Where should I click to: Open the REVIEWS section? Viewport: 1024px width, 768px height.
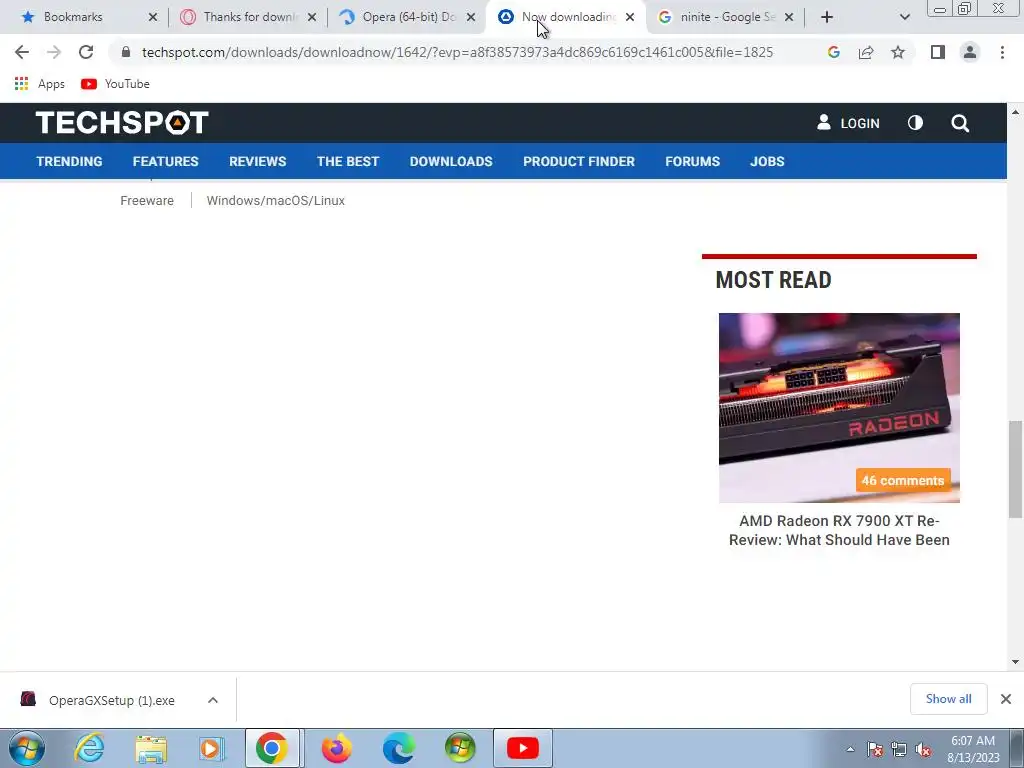(x=257, y=161)
